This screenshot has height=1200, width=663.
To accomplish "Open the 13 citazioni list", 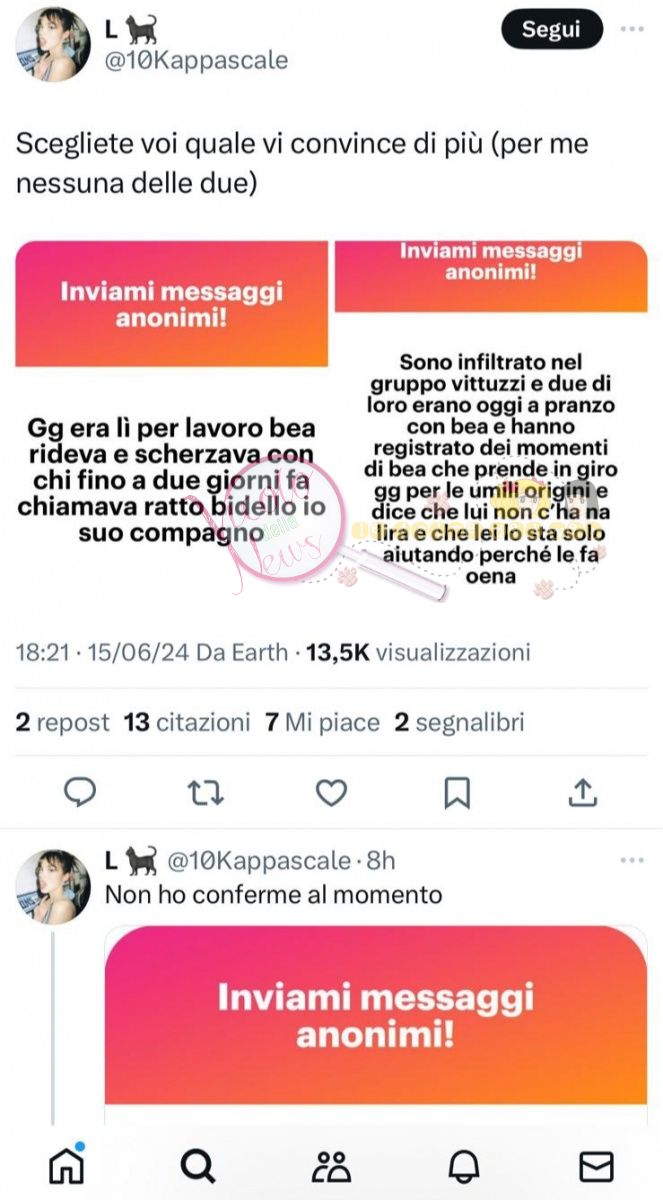I will coord(187,722).
